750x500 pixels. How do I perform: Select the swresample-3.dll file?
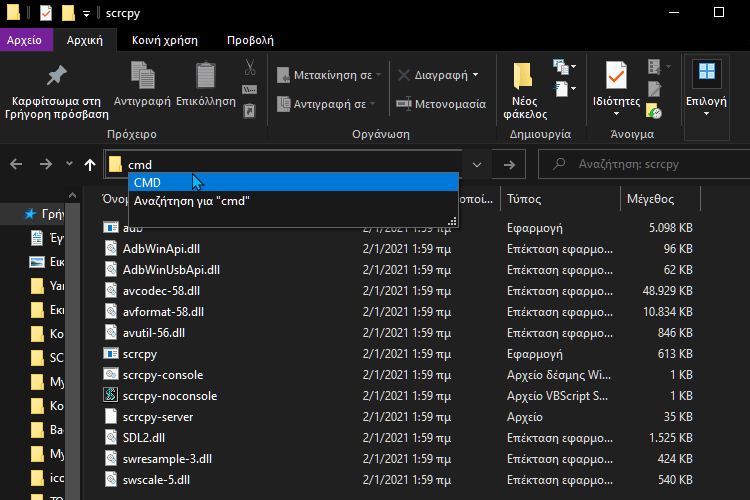point(167,459)
